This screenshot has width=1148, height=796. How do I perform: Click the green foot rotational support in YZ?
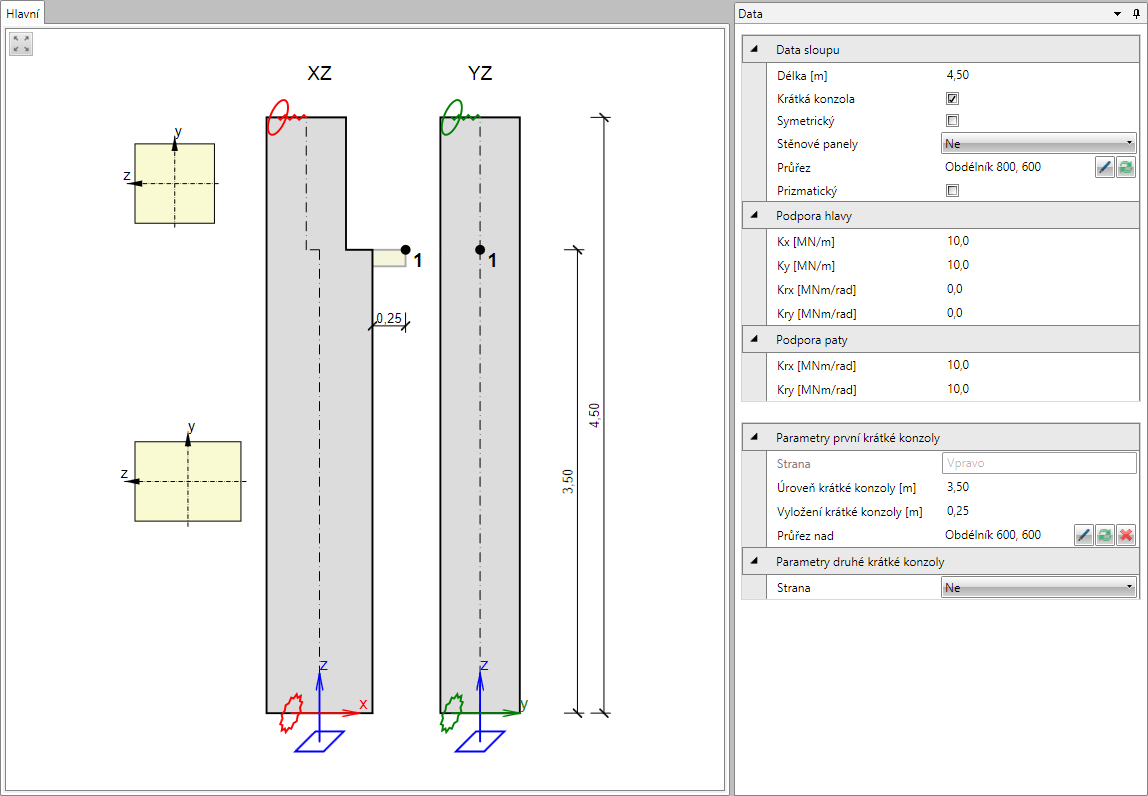point(452,713)
